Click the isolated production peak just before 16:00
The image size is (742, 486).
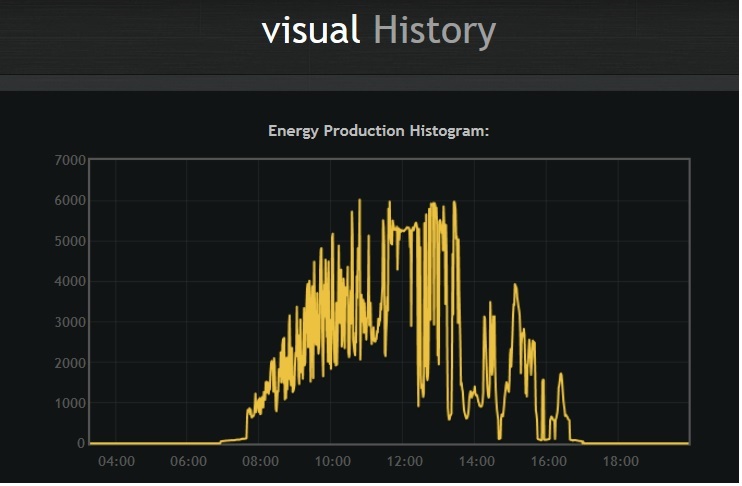pyautogui.click(x=543, y=408)
